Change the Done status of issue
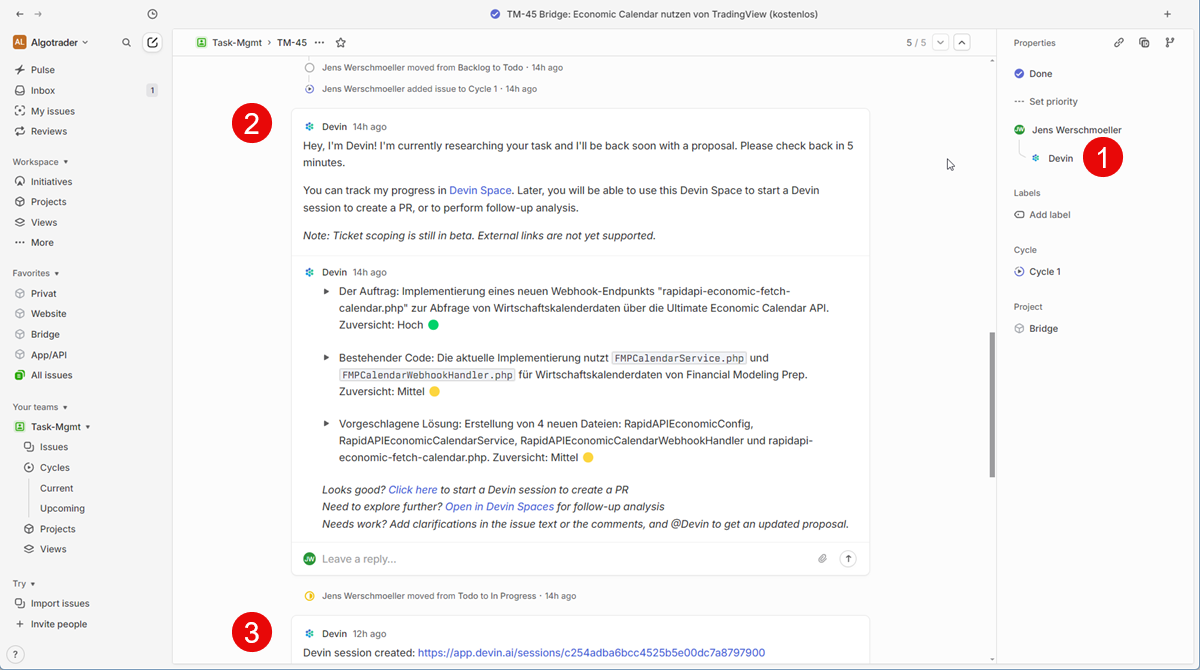The height and width of the screenshot is (670, 1200). coord(1034,74)
